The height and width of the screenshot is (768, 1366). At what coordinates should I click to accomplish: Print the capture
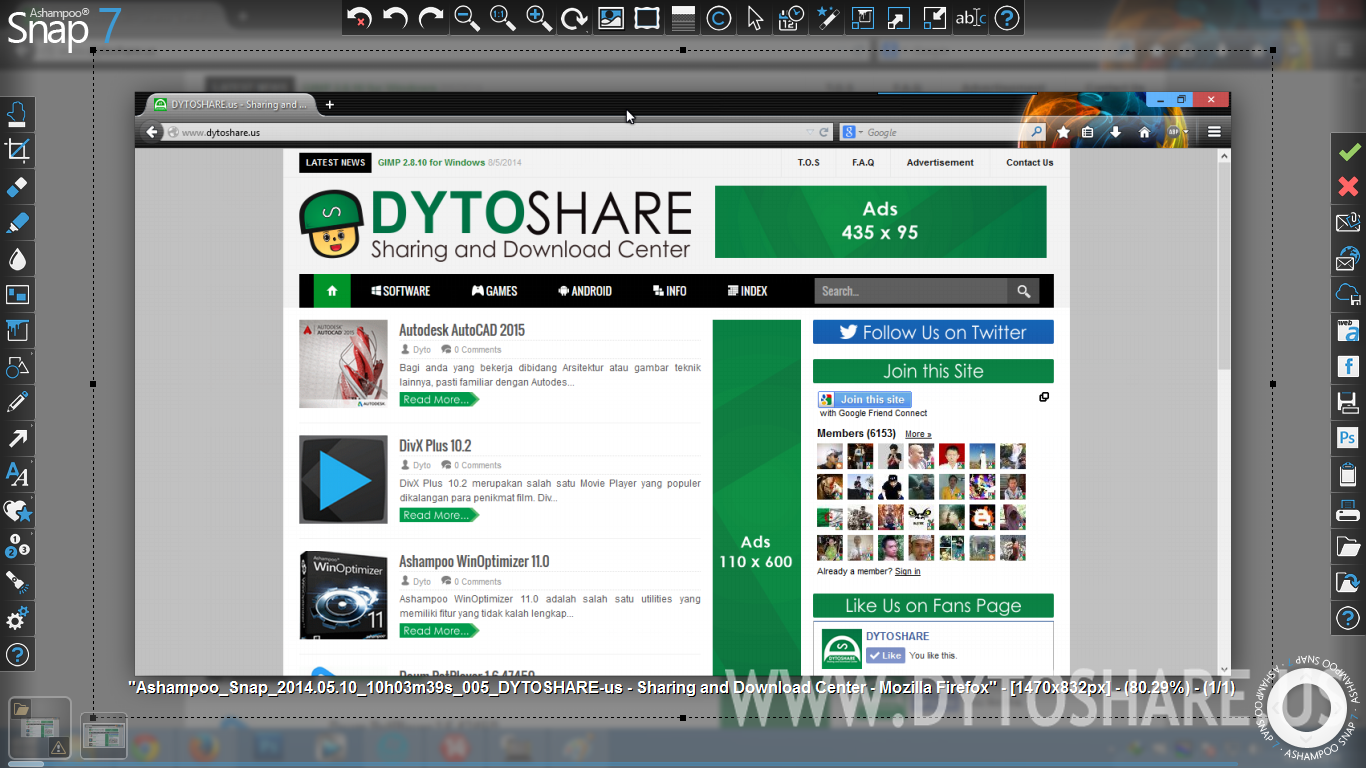tap(1349, 511)
